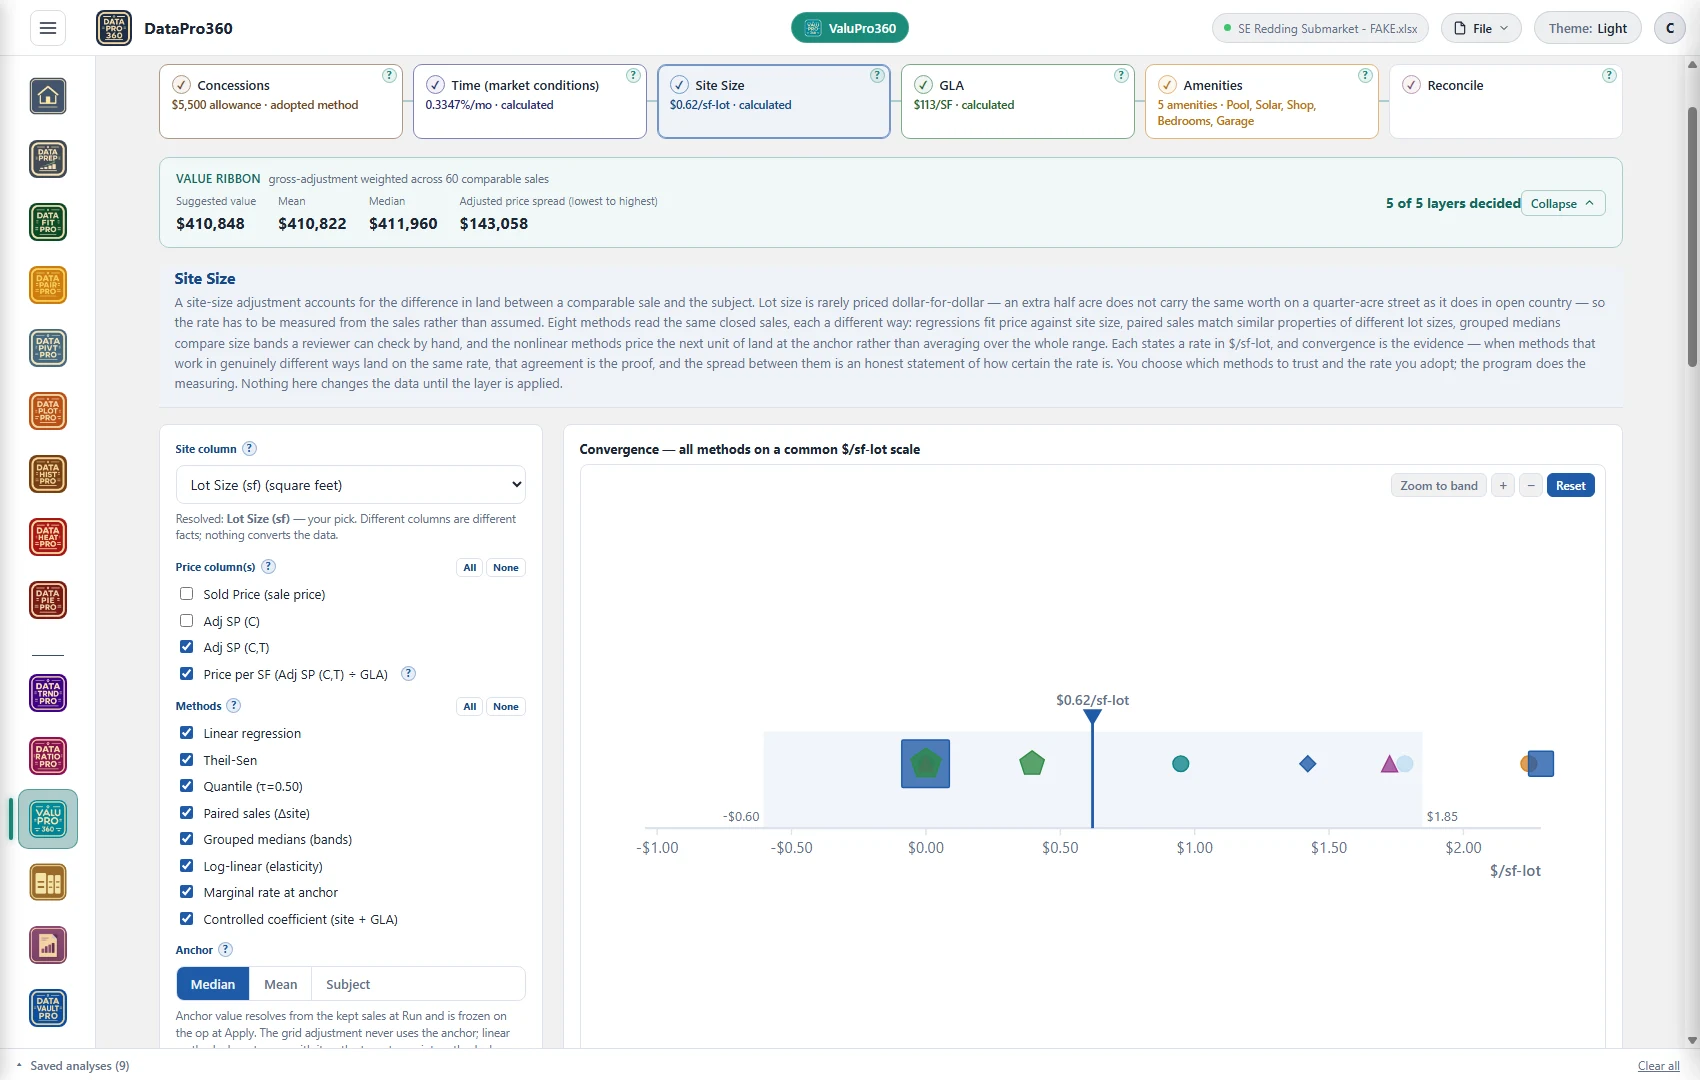Open help next to Site column label
Screen dimensions: 1700x1080
point(250,449)
